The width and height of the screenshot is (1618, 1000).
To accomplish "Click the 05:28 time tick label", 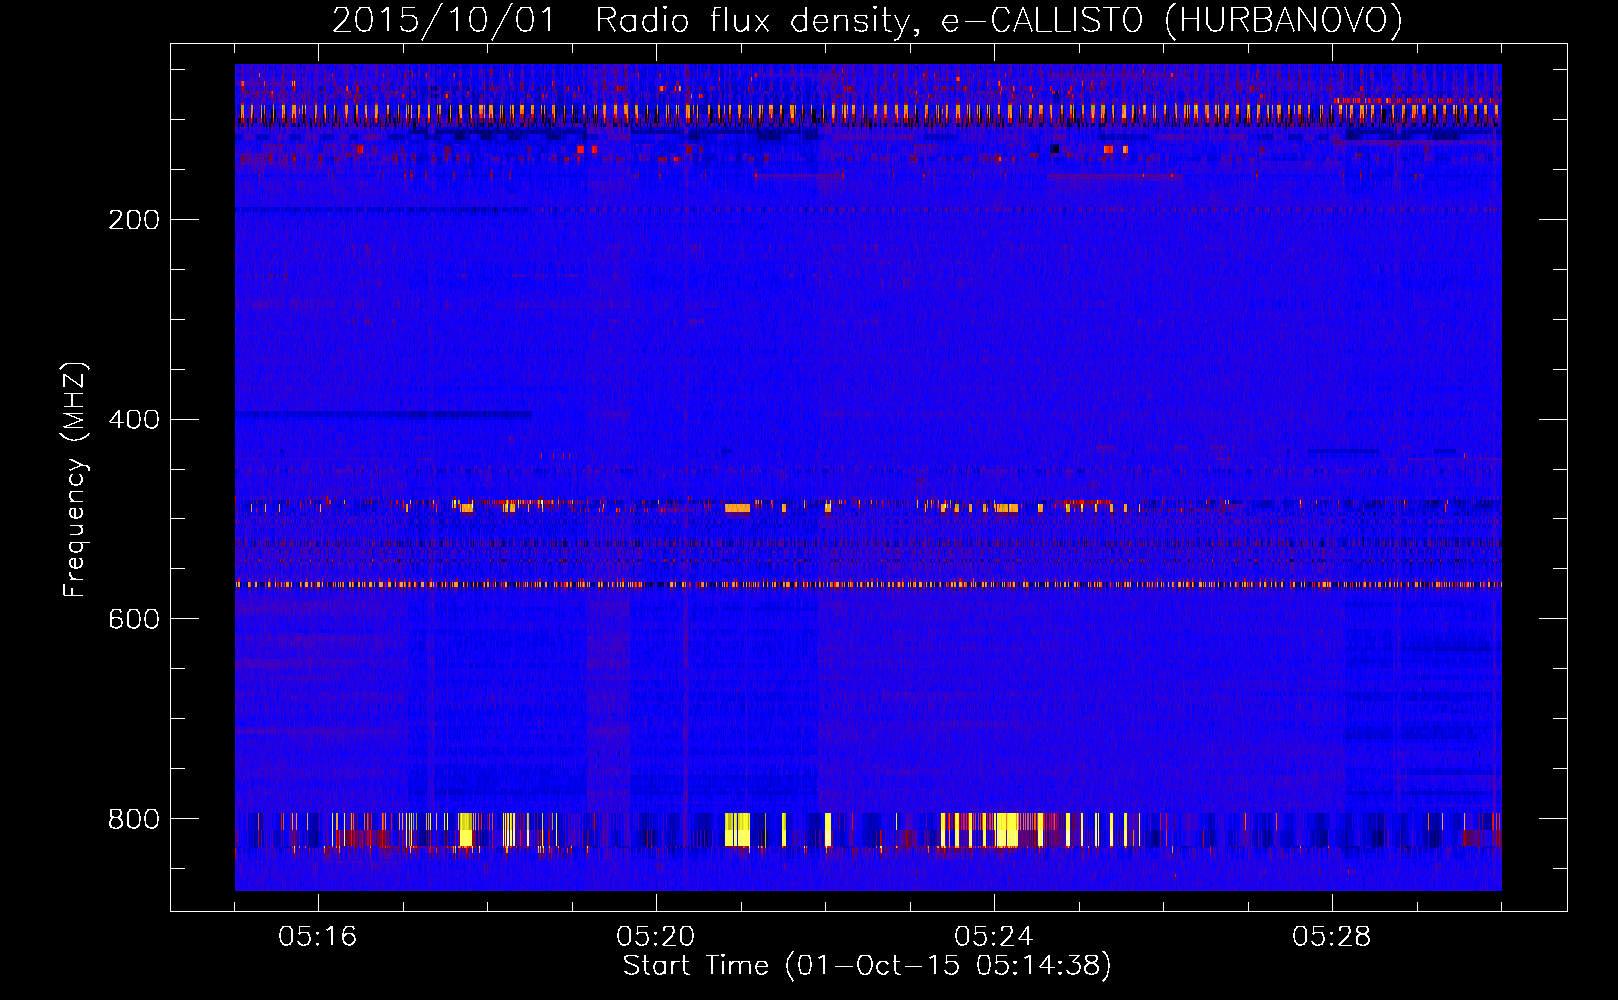I will (1332, 937).
